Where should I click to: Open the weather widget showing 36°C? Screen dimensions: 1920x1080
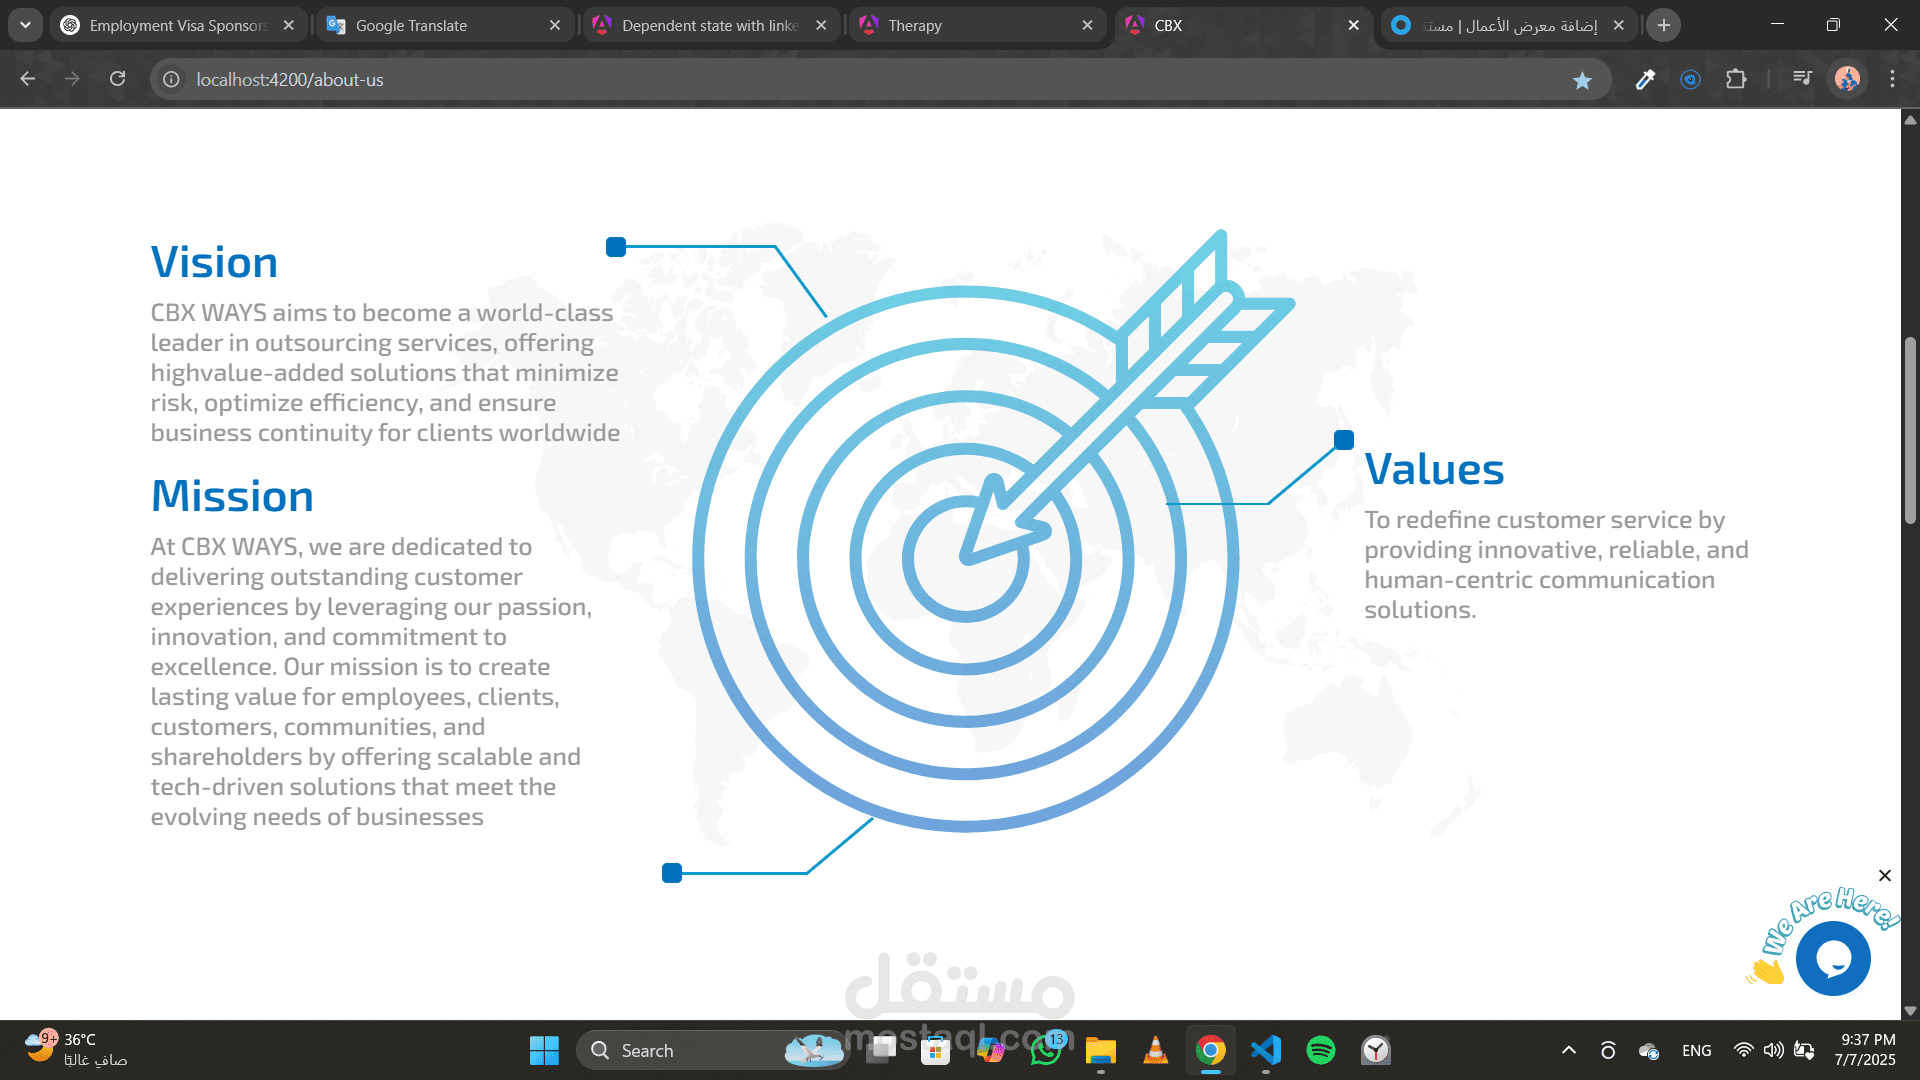[78, 1051]
